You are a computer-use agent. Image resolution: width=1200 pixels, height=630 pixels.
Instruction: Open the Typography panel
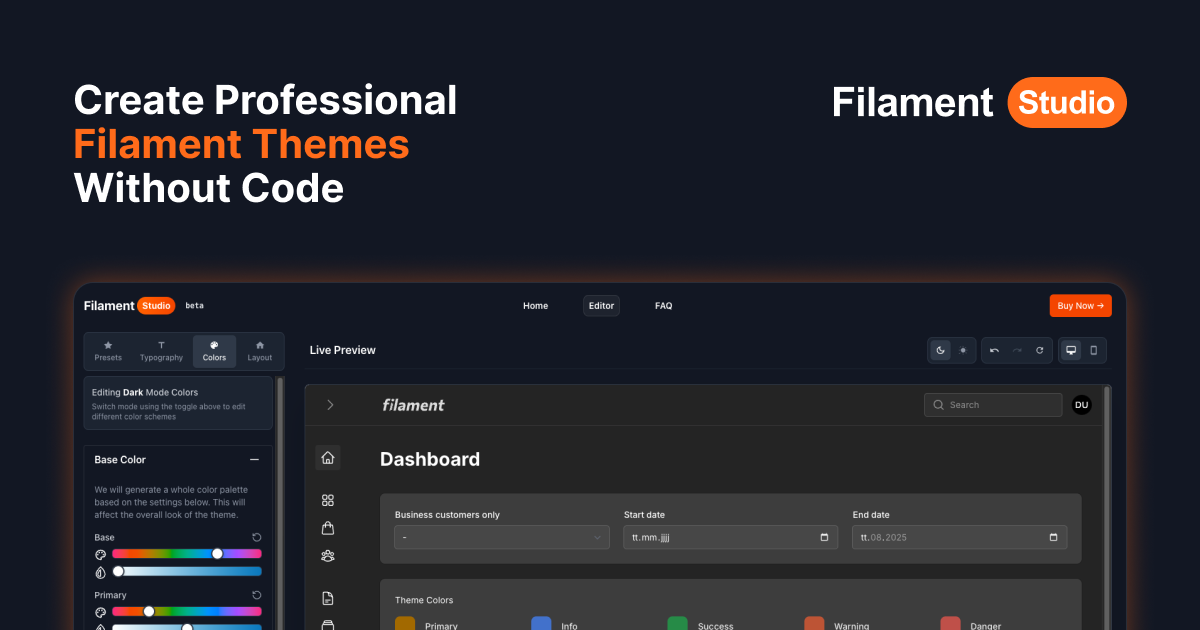tap(161, 351)
